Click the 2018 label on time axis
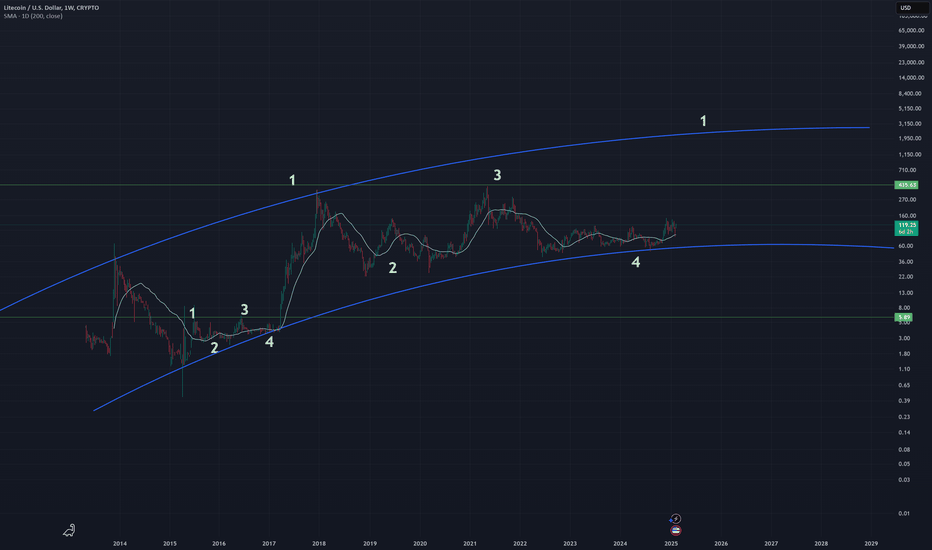This screenshot has height=550, width=932. (x=319, y=543)
